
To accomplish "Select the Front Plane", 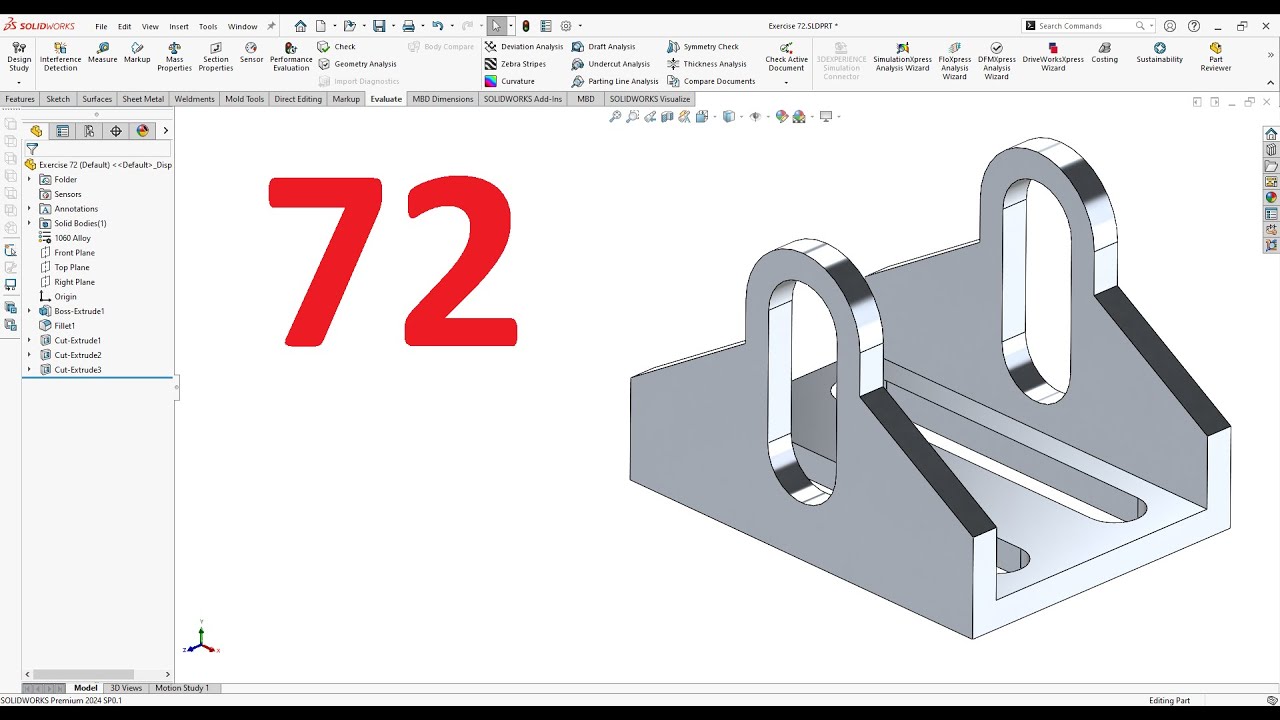I will tap(74, 253).
